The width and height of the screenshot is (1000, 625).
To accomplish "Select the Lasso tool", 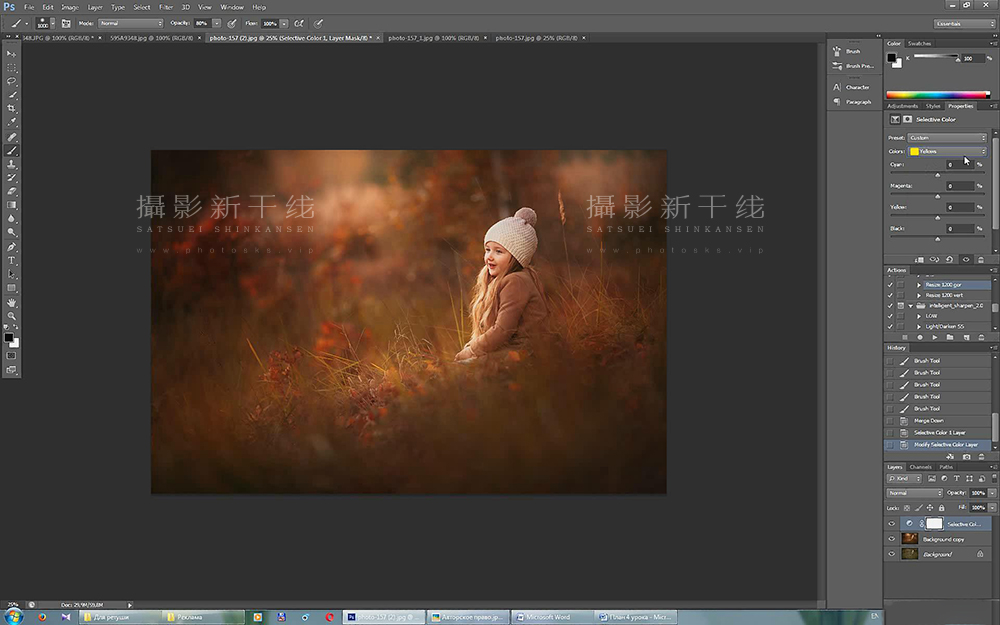I will (x=11, y=81).
